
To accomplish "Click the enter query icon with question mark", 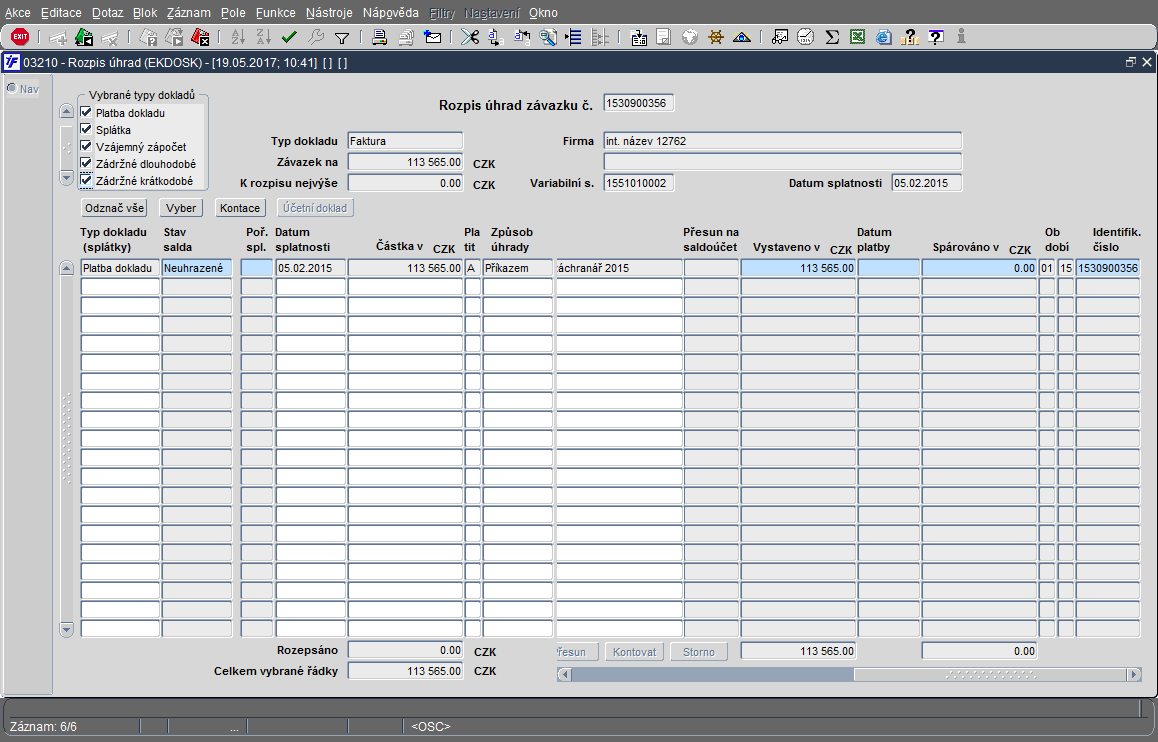I will [x=148, y=36].
